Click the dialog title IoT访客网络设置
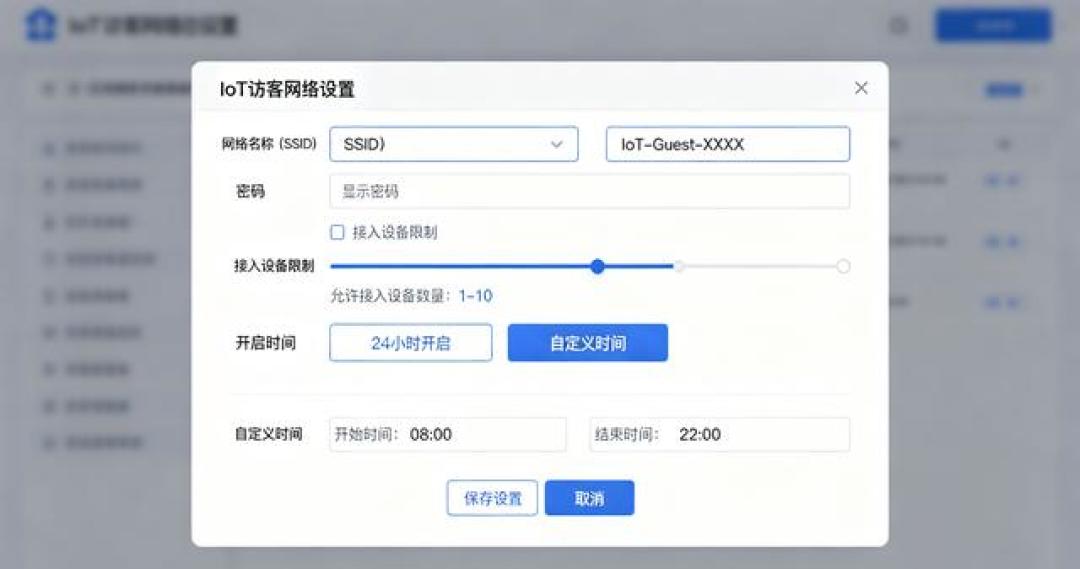The height and width of the screenshot is (569, 1080). click(287, 89)
